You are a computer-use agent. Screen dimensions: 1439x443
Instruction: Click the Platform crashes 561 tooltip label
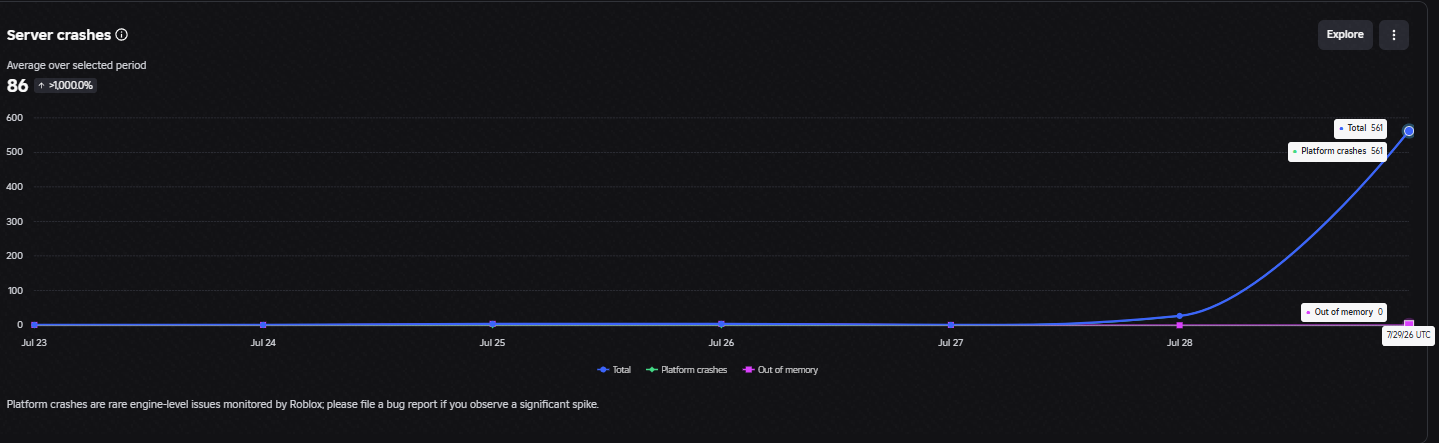point(1338,151)
